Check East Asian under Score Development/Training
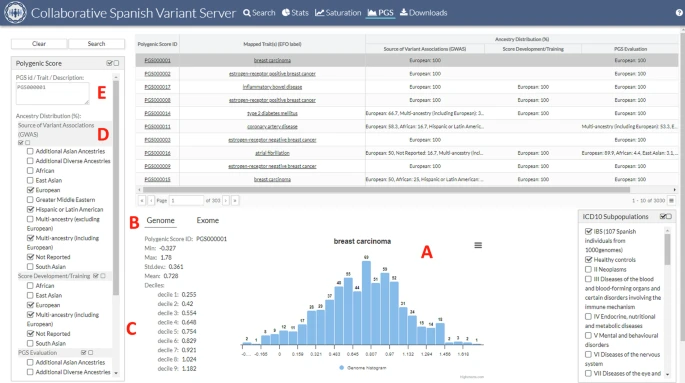Screen dimensions: 685x383 (x=30, y=295)
